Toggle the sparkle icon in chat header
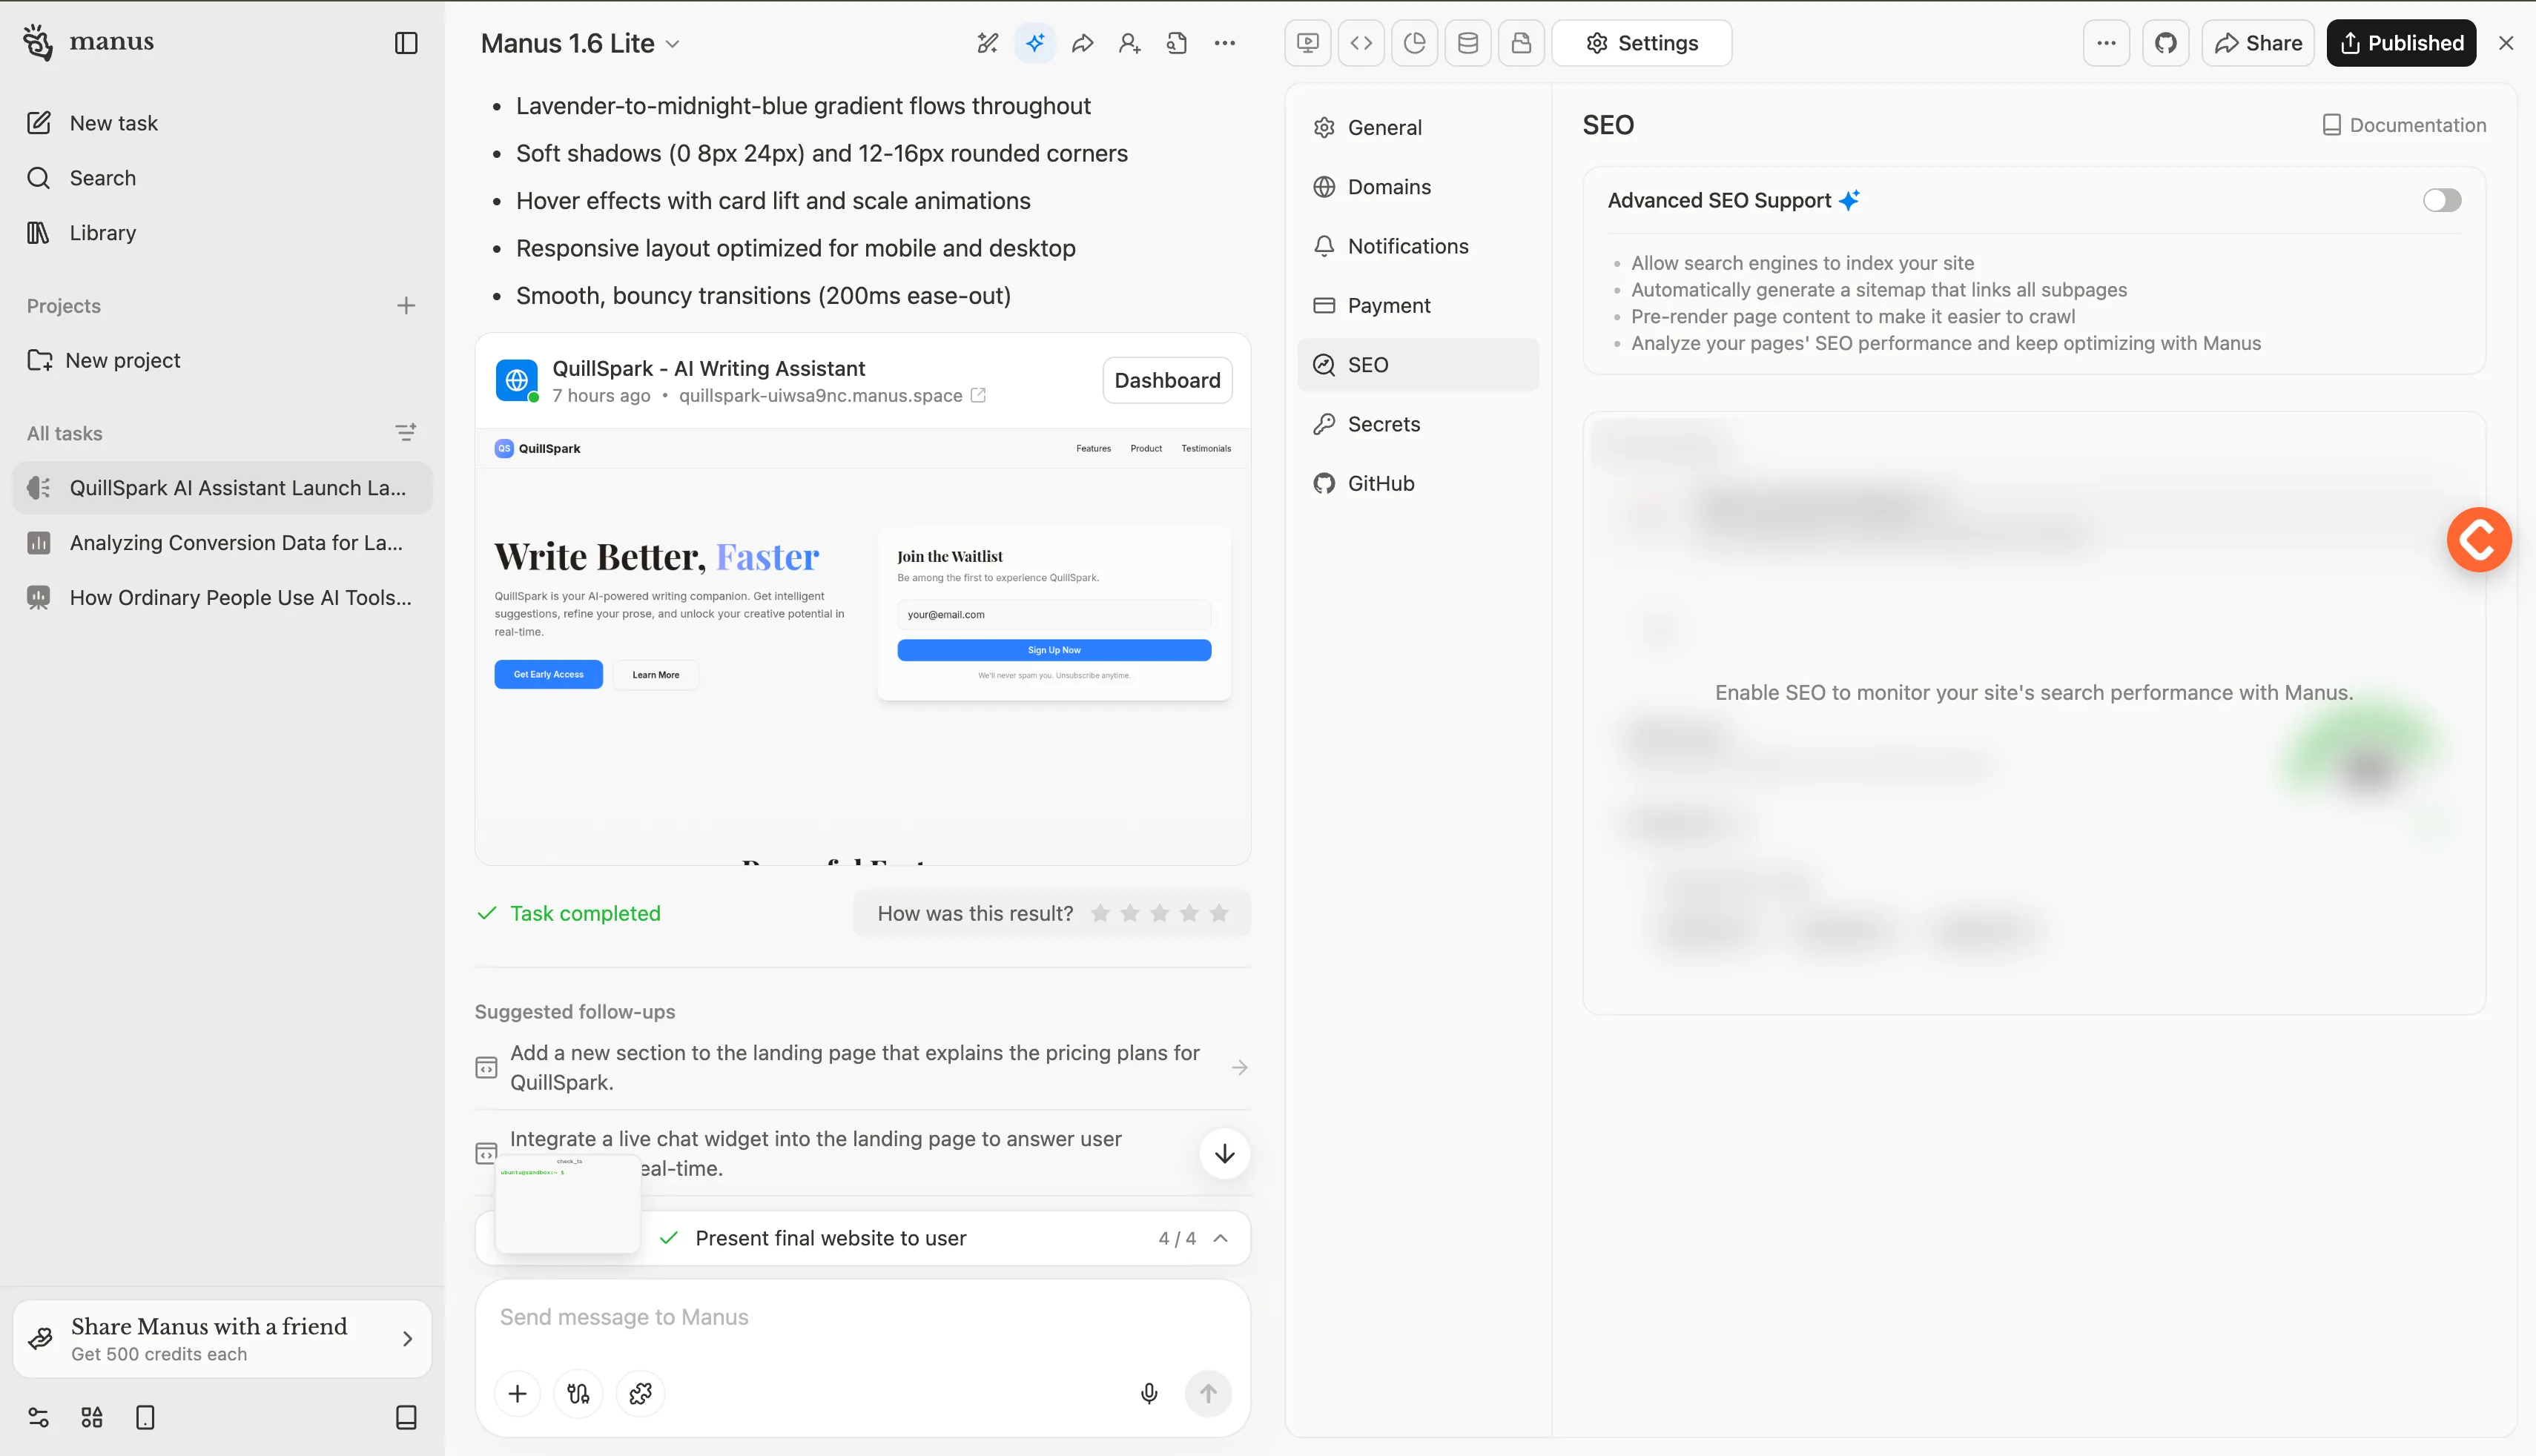 click(x=1035, y=43)
